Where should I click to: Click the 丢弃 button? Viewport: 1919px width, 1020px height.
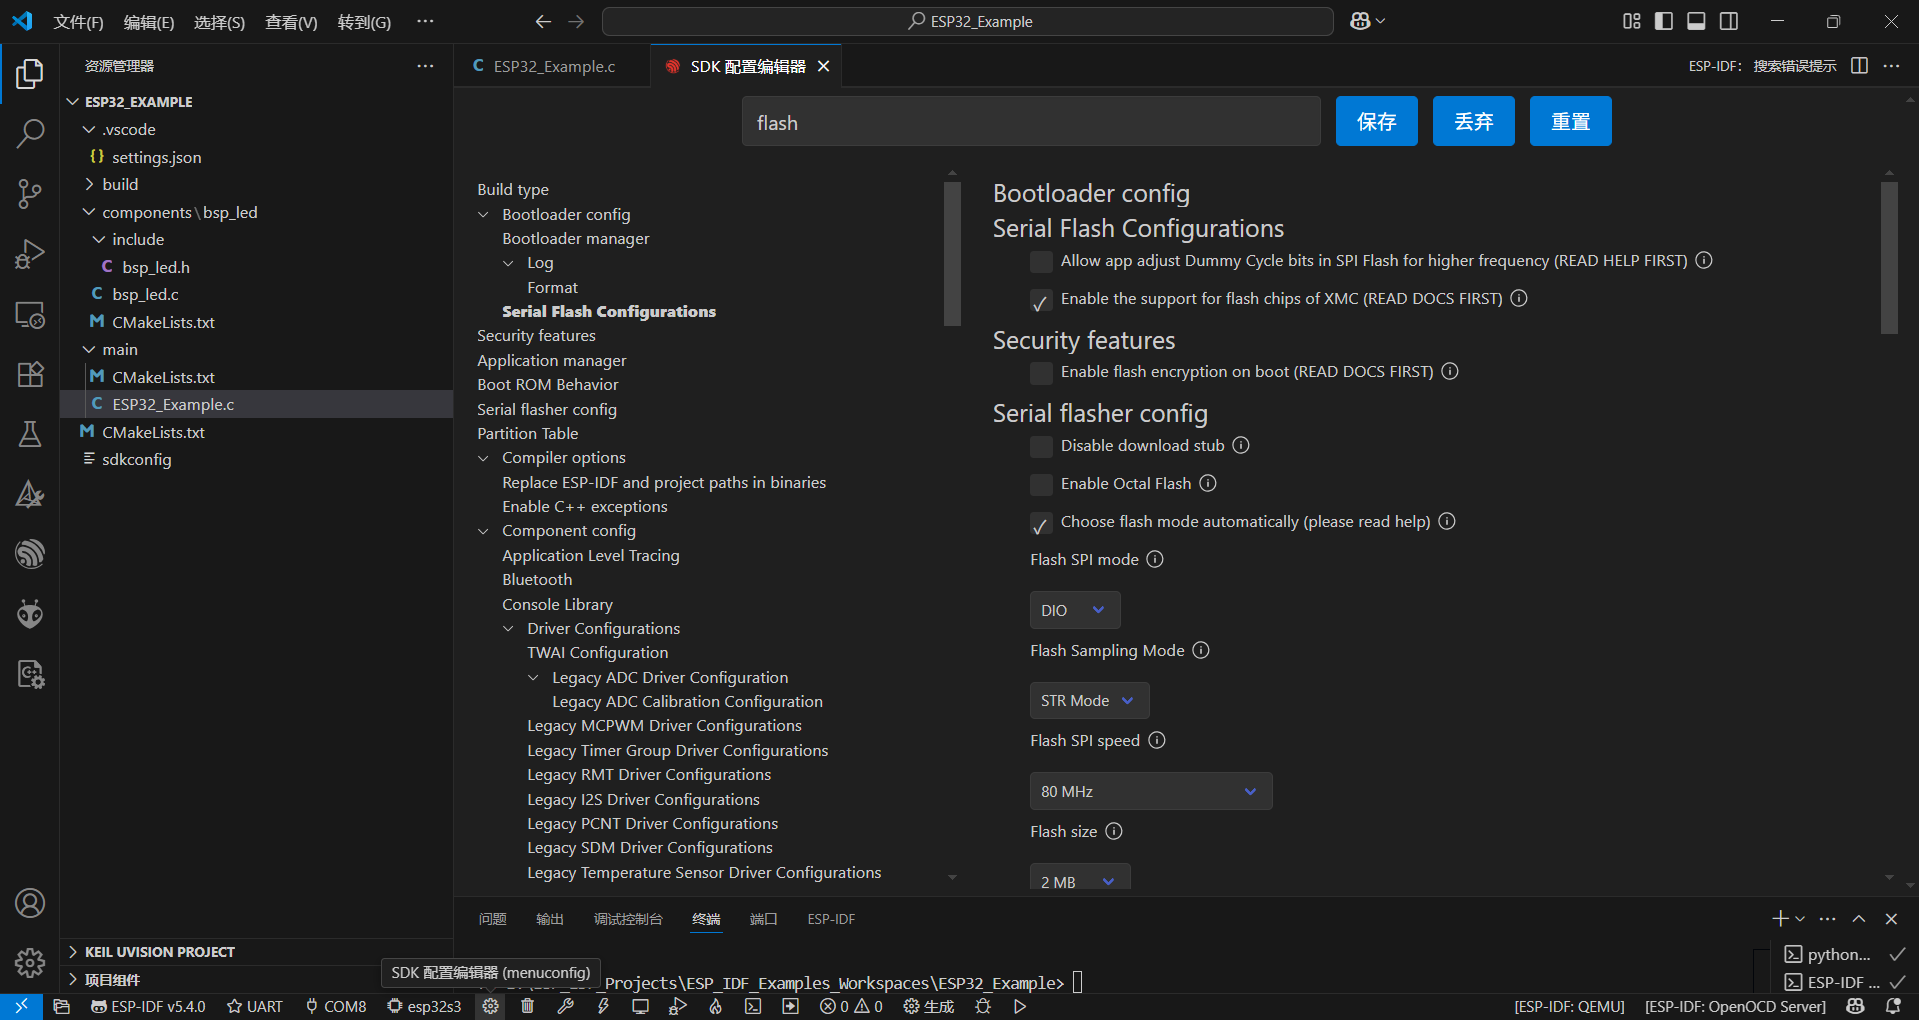(x=1473, y=121)
